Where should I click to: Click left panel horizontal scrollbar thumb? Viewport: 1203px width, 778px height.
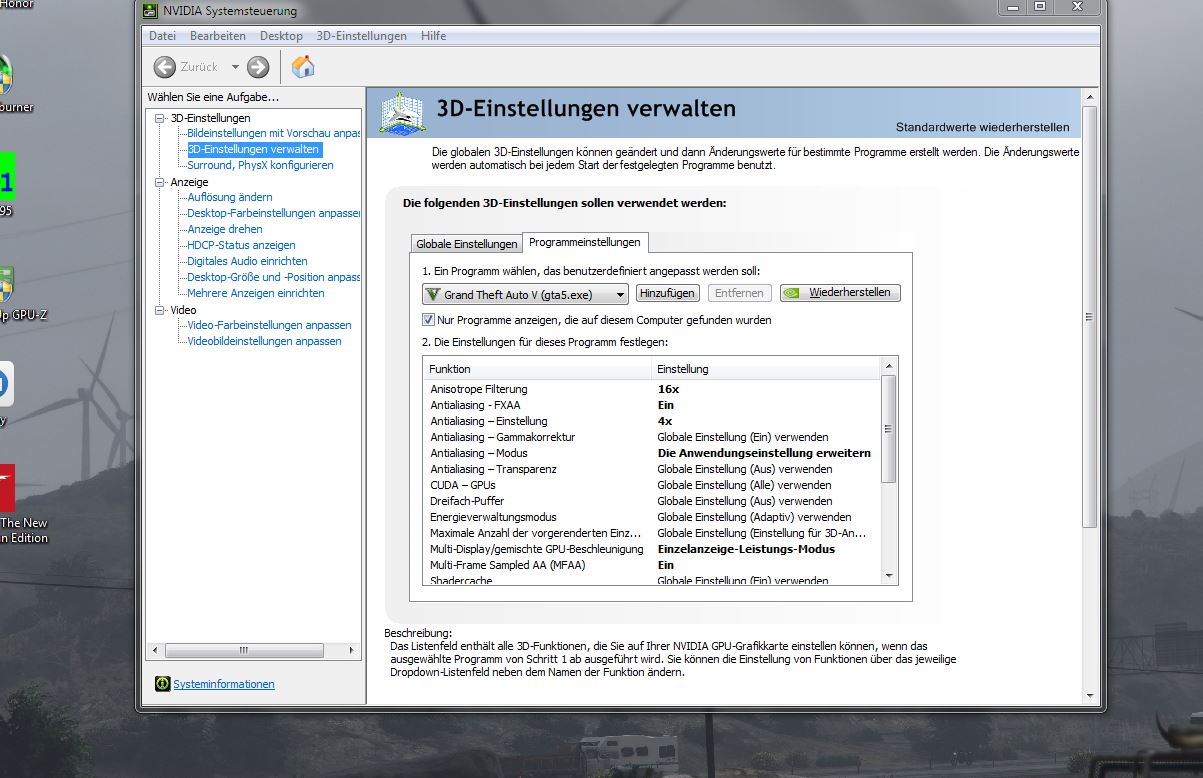pos(243,650)
